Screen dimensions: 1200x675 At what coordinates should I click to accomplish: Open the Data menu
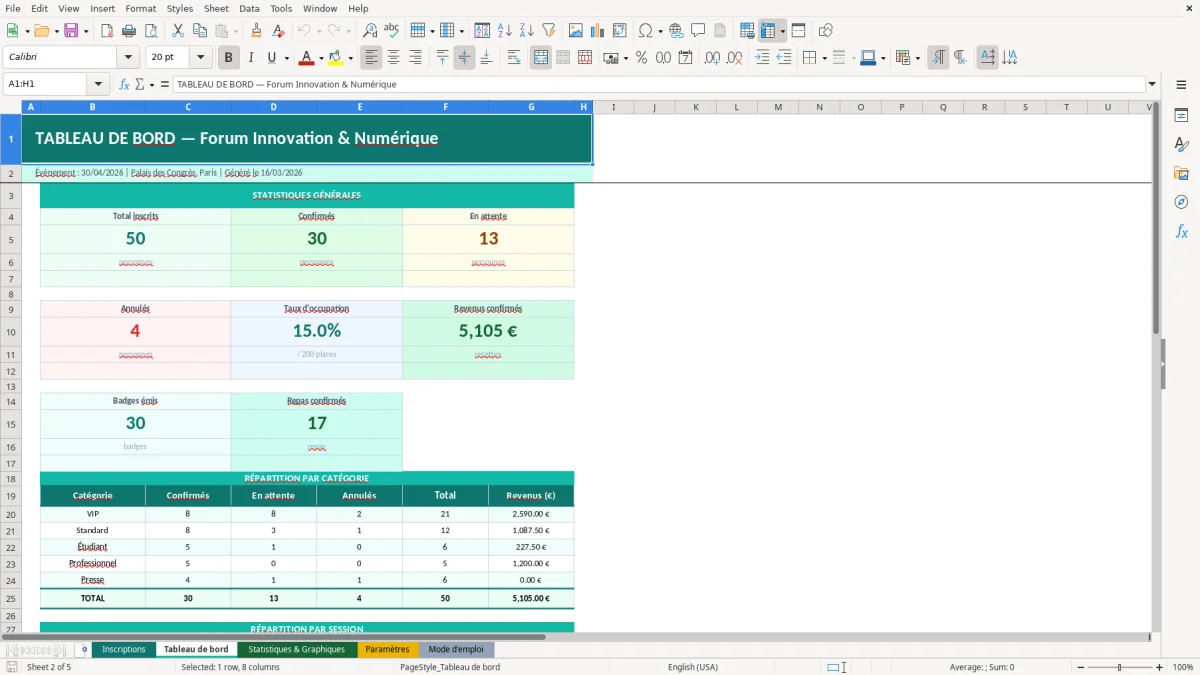coord(250,8)
